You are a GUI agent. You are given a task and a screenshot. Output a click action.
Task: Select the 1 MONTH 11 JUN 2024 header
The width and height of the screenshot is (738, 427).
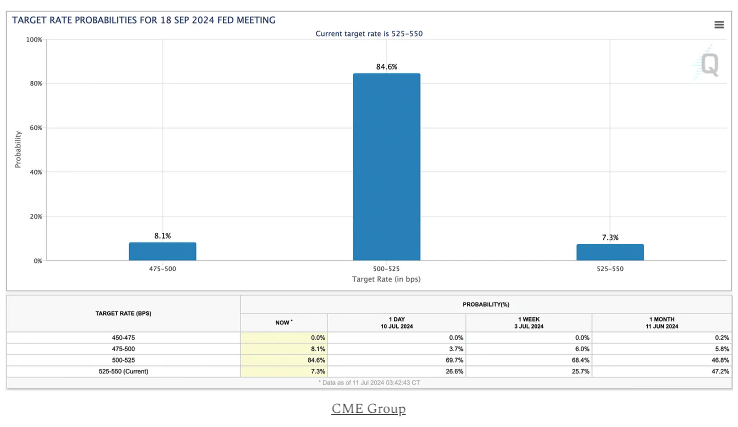pos(662,322)
